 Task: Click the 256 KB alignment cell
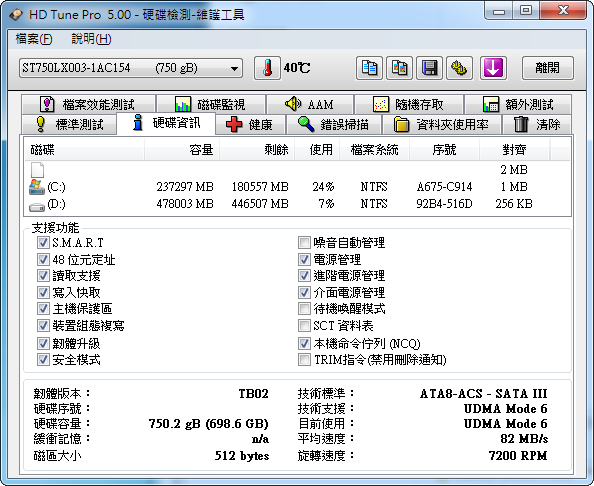[514, 204]
